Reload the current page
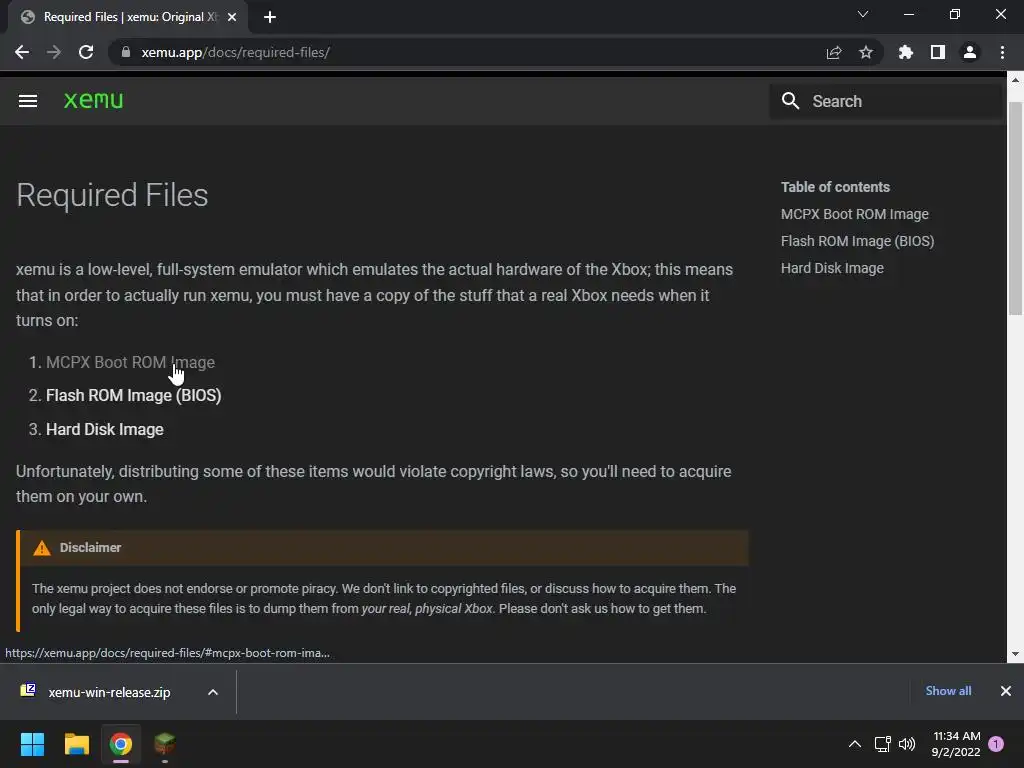The image size is (1024, 768). click(x=86, y=52)
